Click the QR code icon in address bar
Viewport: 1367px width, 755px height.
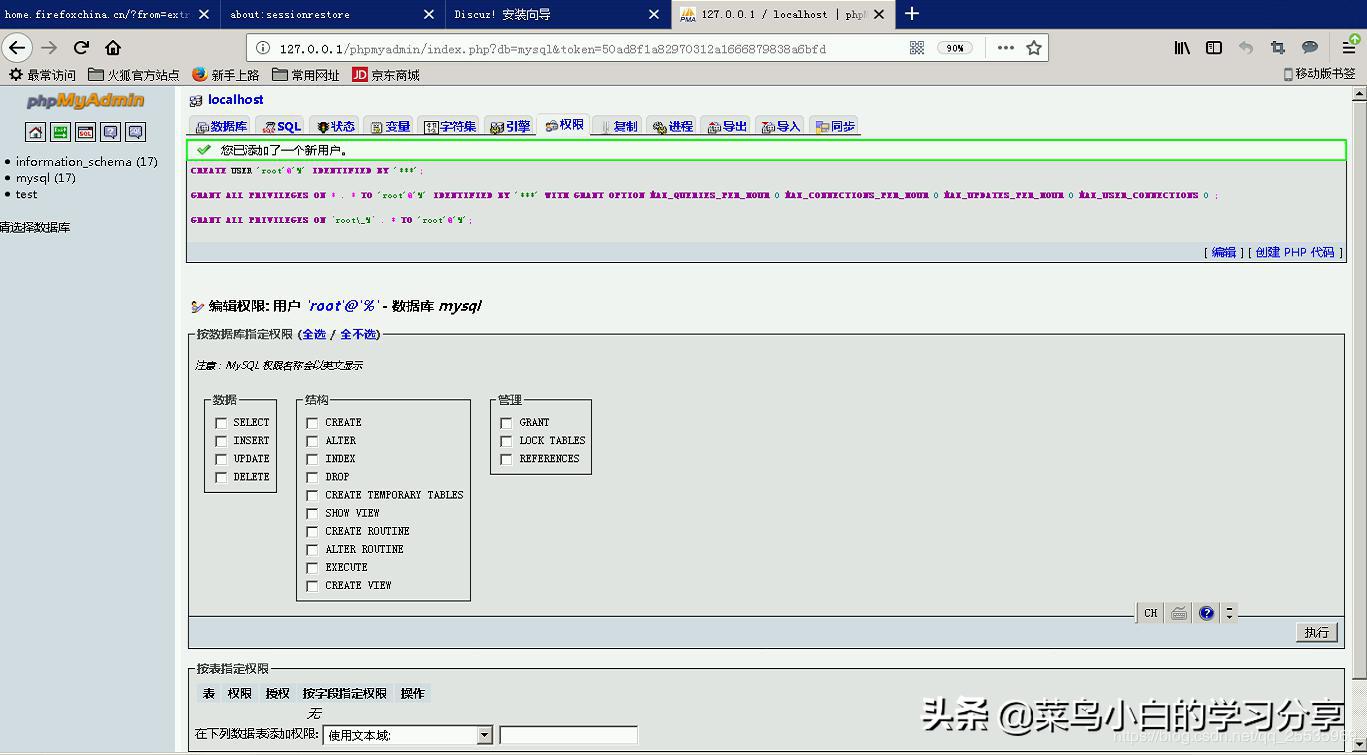click(x=917, y=48)
